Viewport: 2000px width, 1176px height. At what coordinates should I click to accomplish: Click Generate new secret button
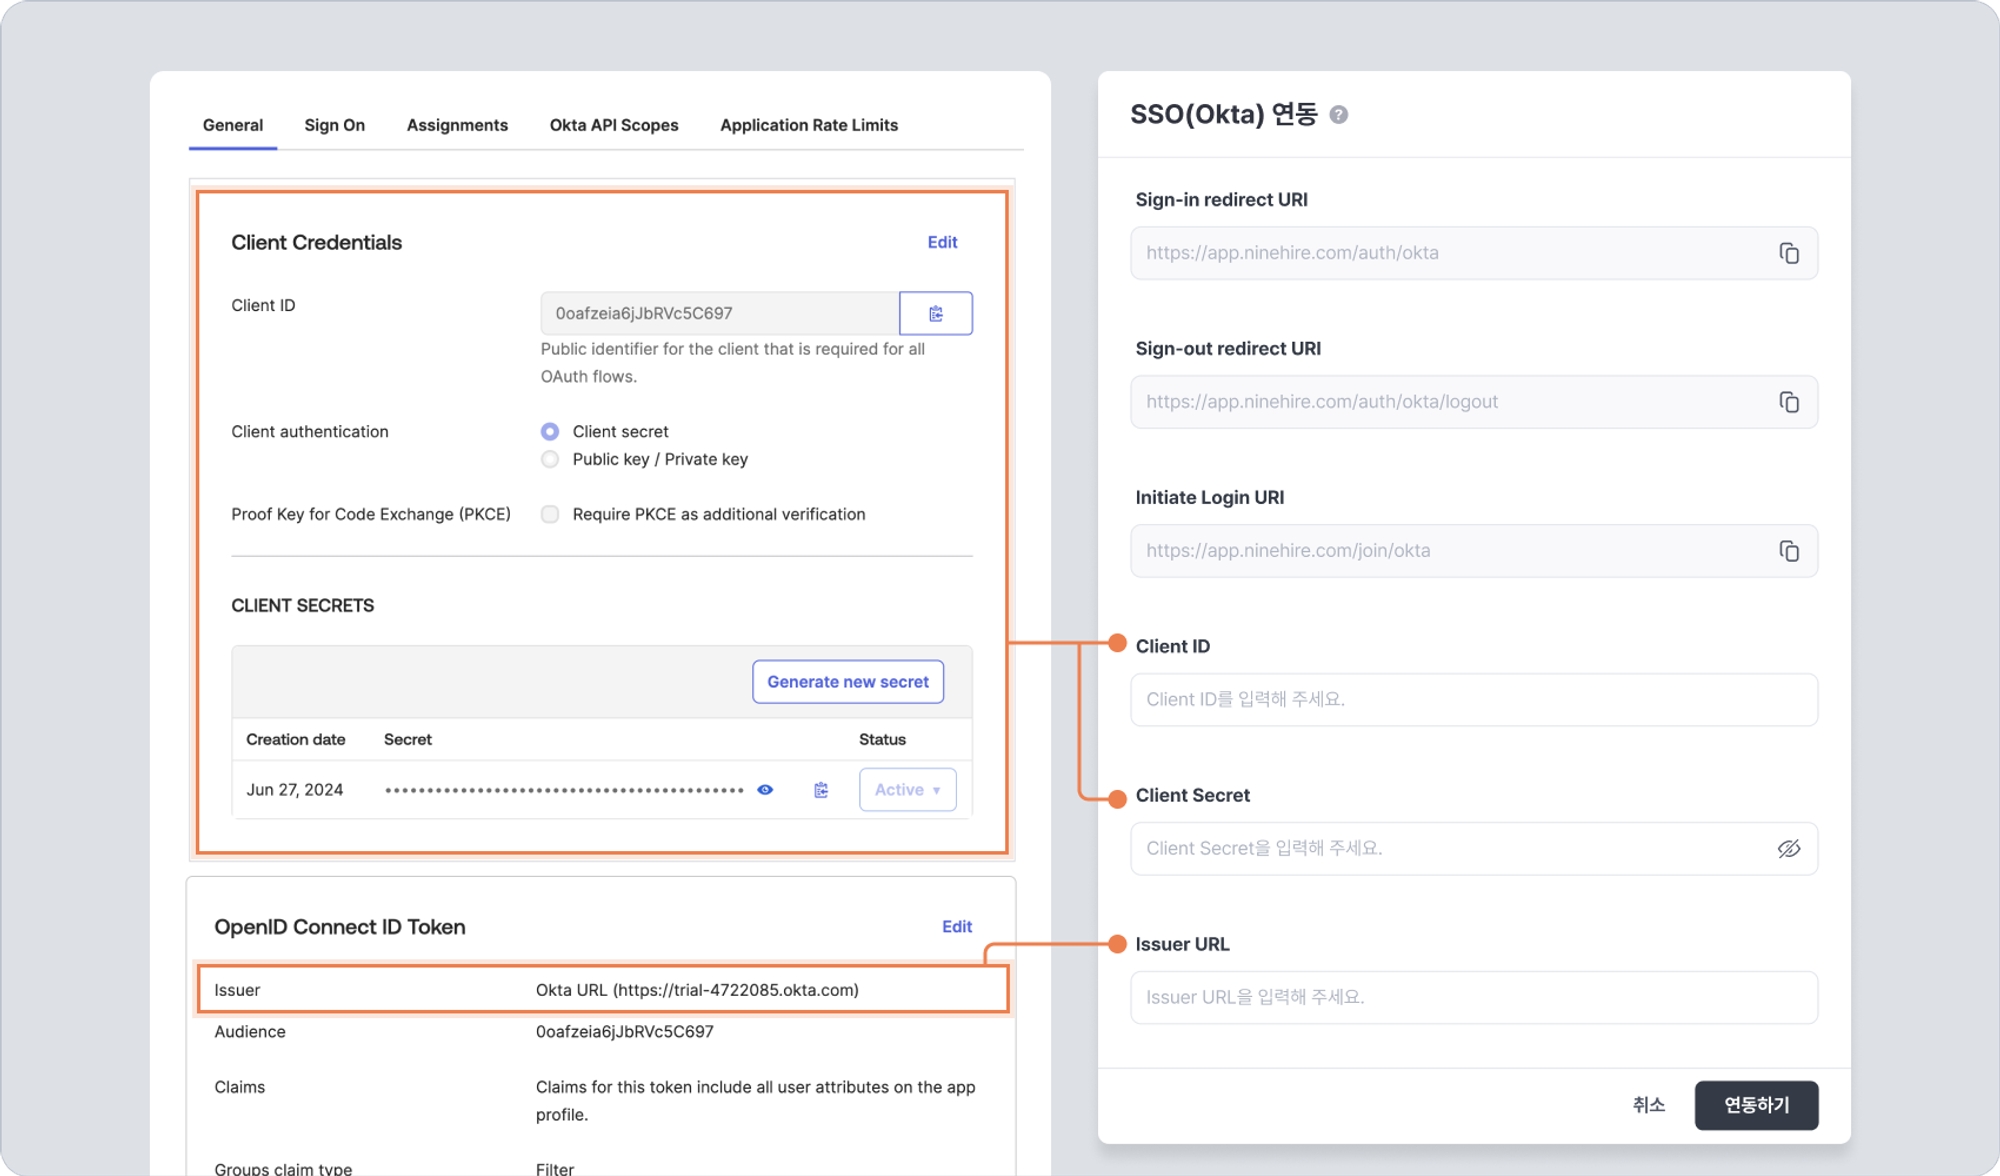[847, 682]
